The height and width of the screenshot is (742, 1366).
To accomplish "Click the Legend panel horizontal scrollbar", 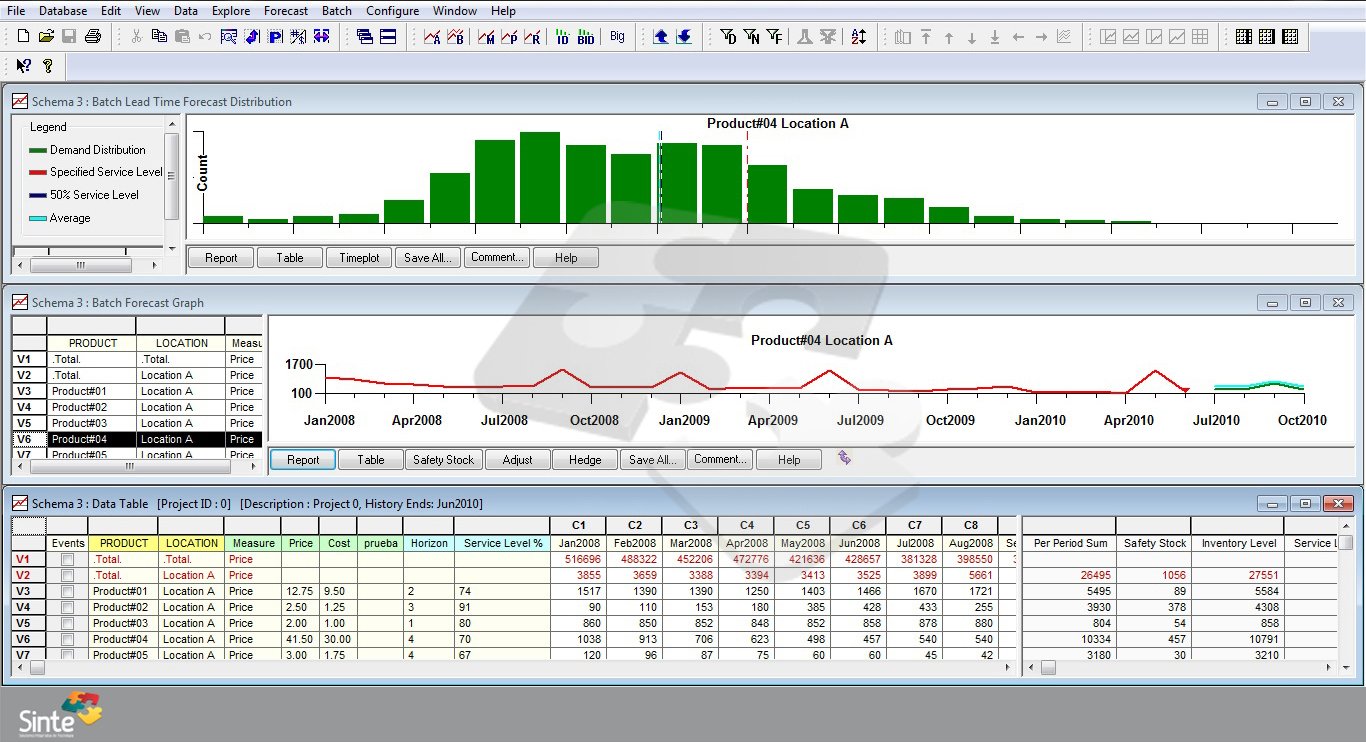I will [88, 265].
